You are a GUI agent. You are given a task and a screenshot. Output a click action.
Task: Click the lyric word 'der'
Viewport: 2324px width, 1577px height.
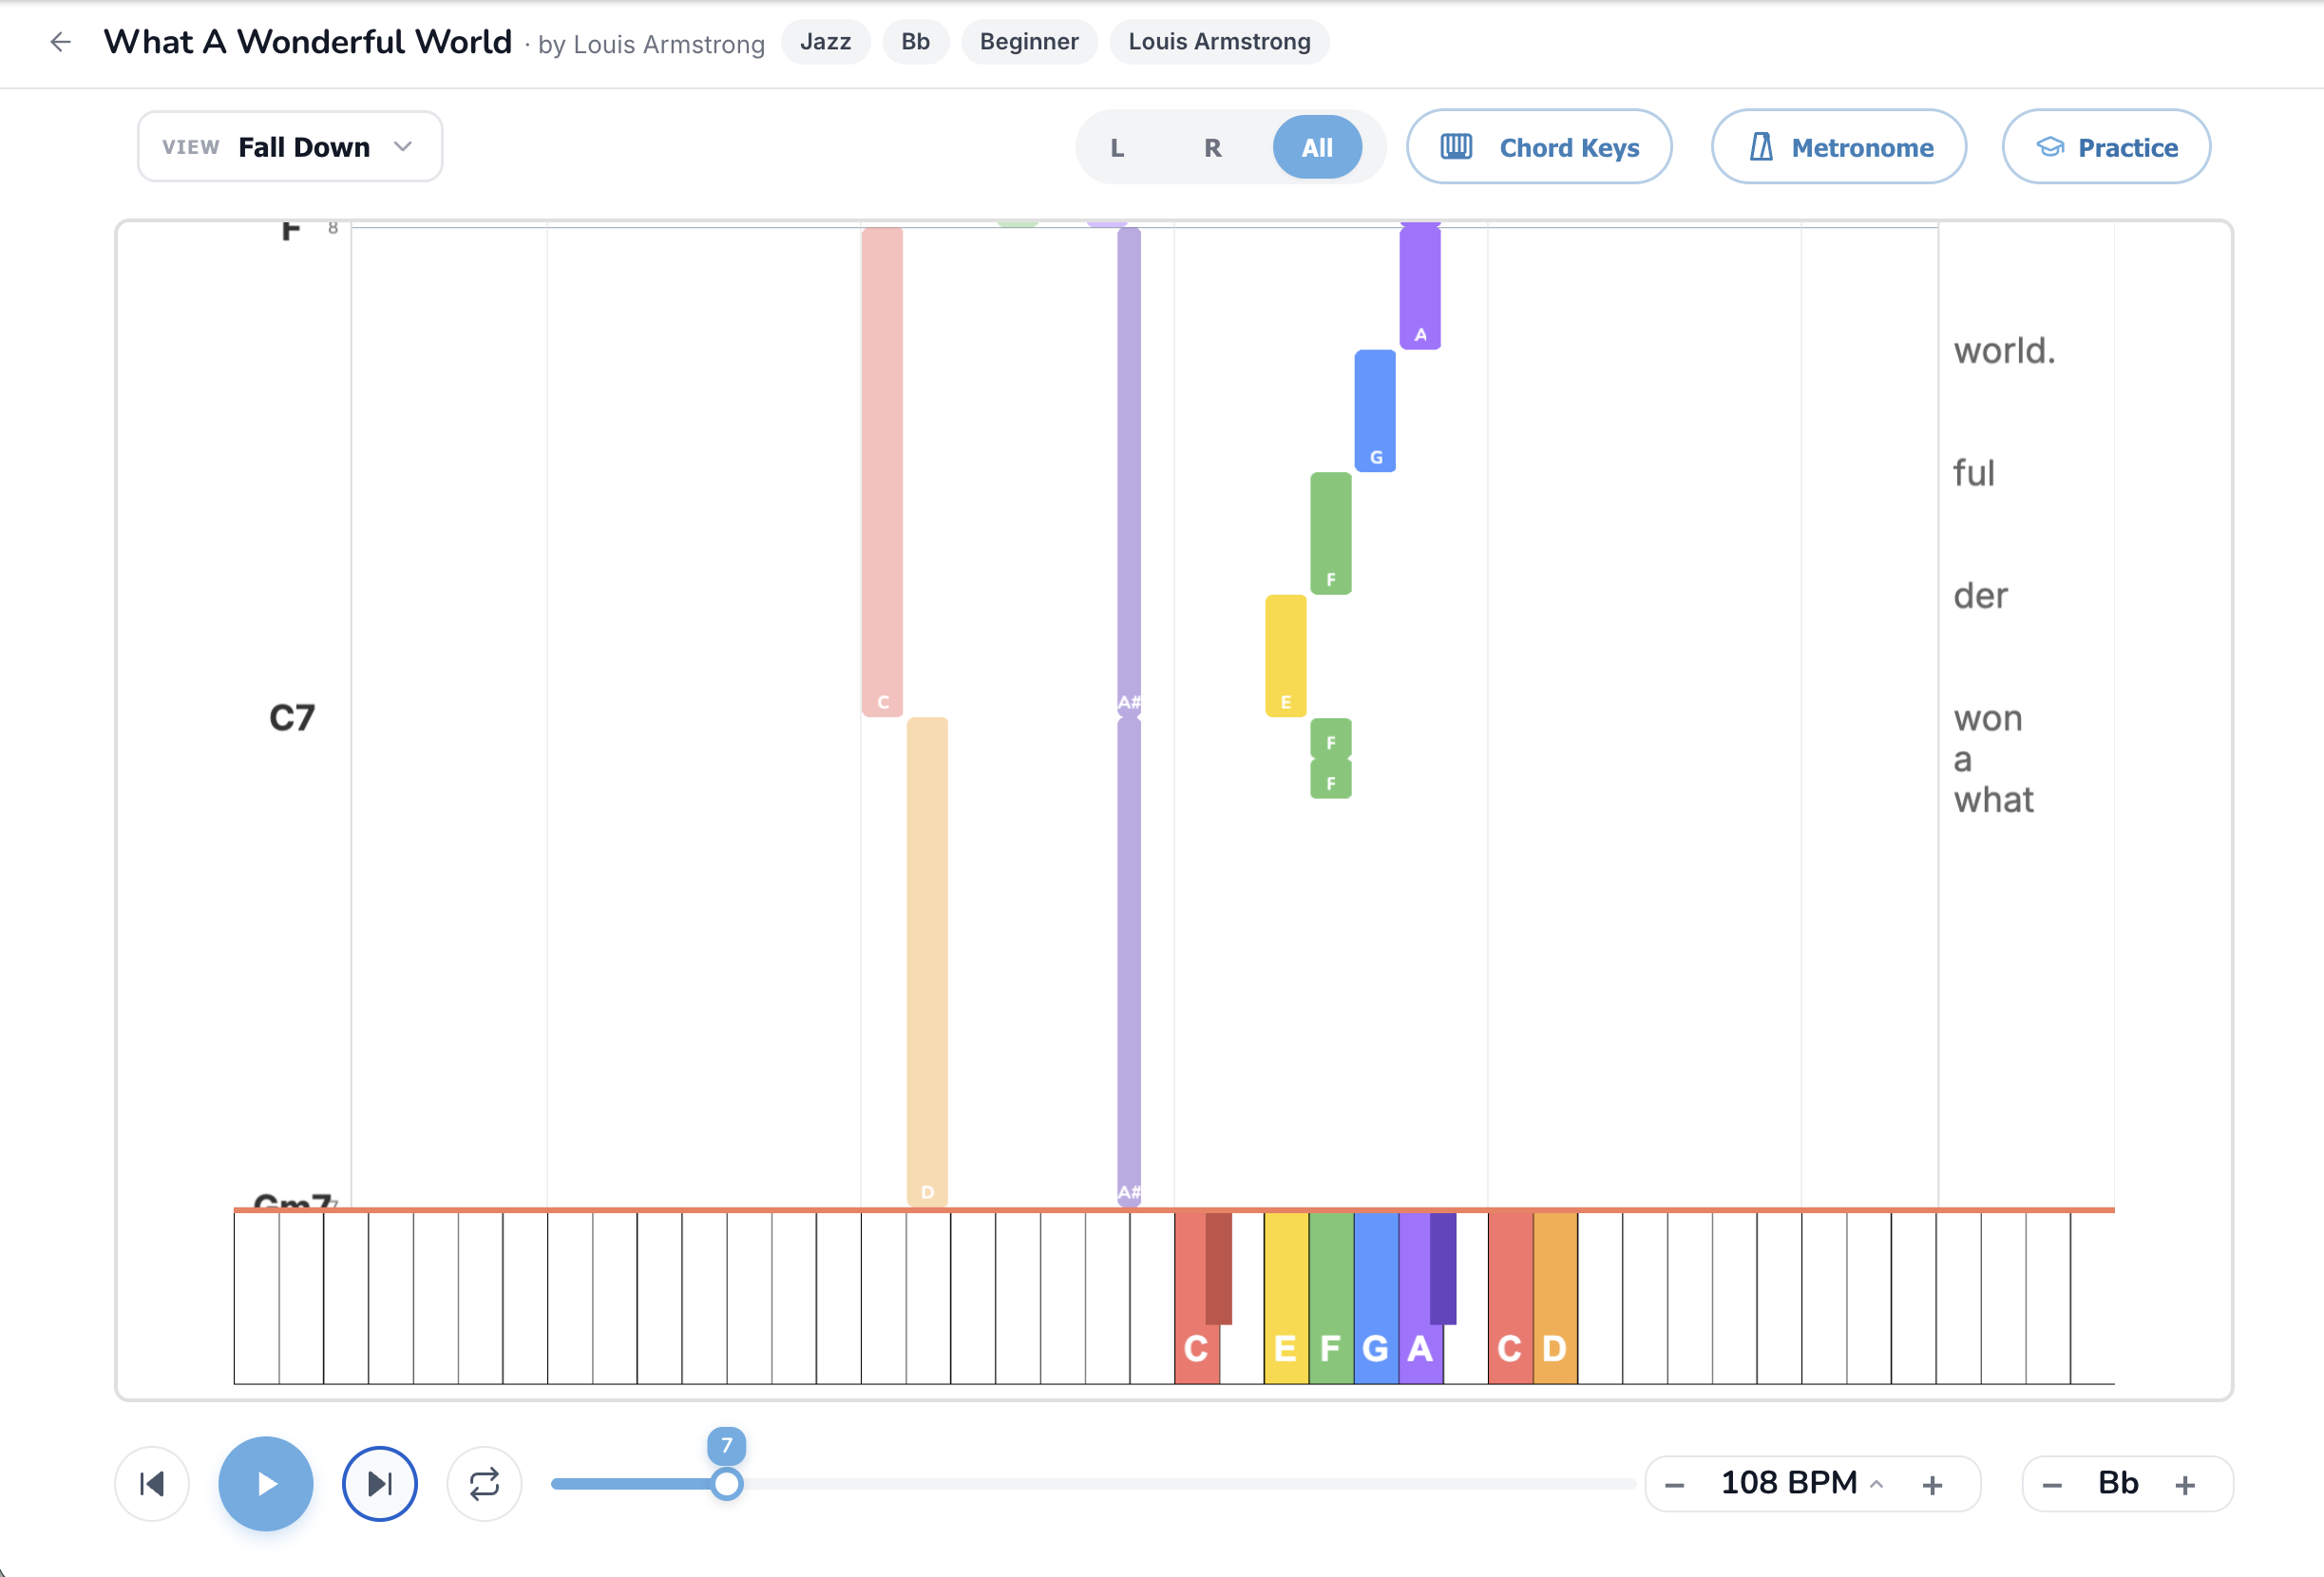[1980, 596]
